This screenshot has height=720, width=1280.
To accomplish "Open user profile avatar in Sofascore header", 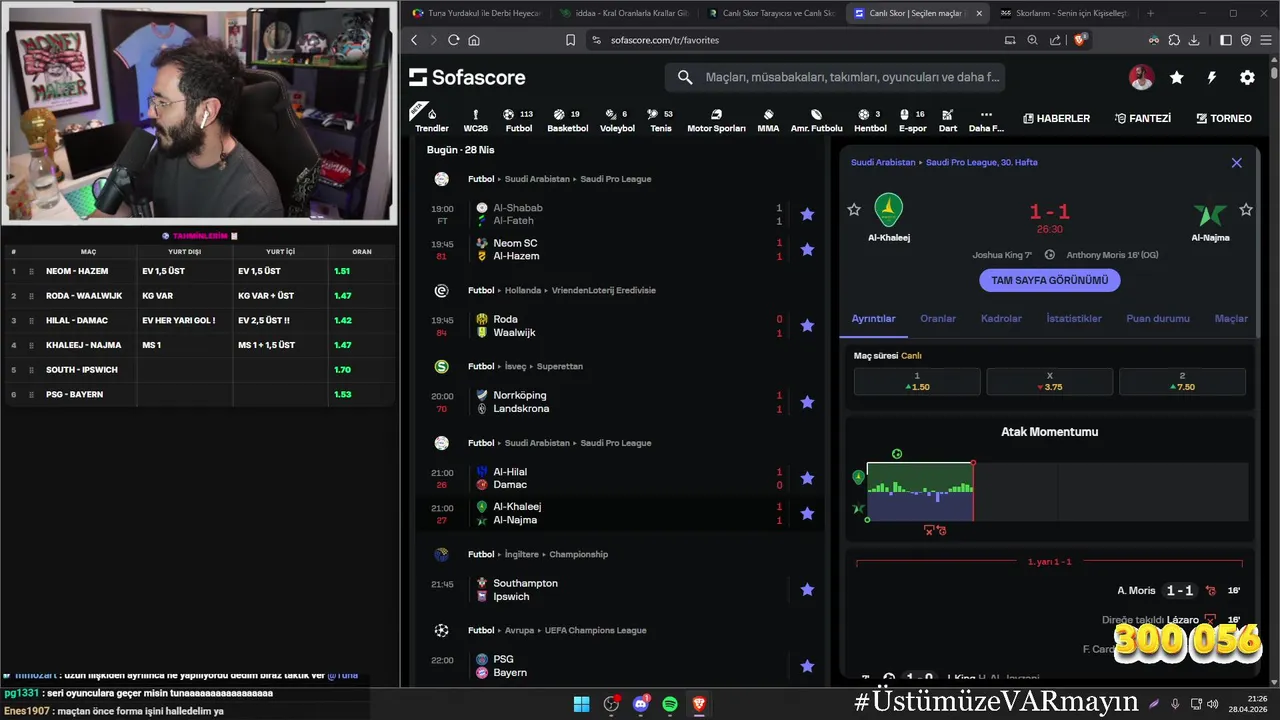I will pos(1141,77).
